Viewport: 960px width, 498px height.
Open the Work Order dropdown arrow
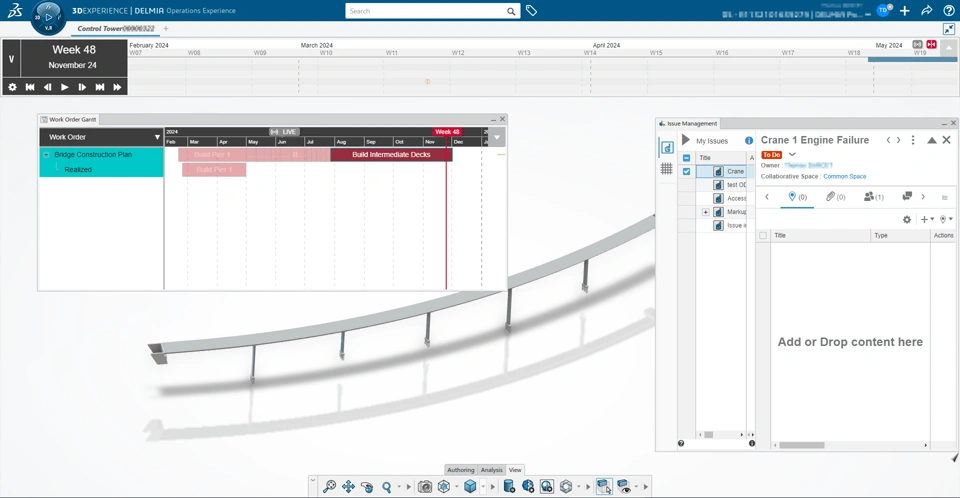(157, 137)
